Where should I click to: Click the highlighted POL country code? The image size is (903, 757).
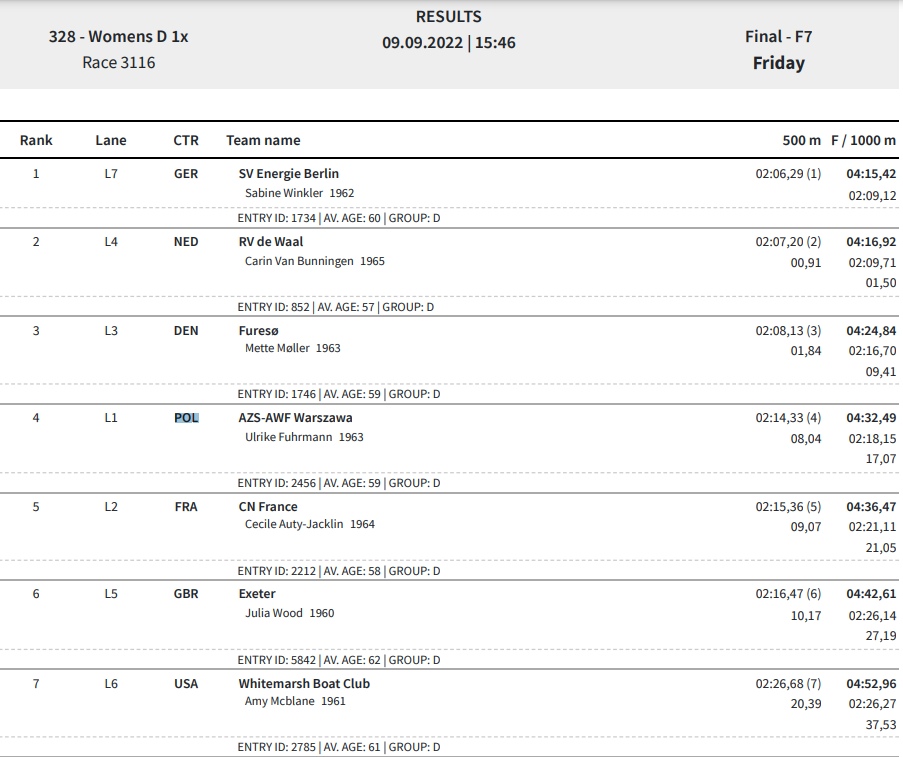(186, 418)
